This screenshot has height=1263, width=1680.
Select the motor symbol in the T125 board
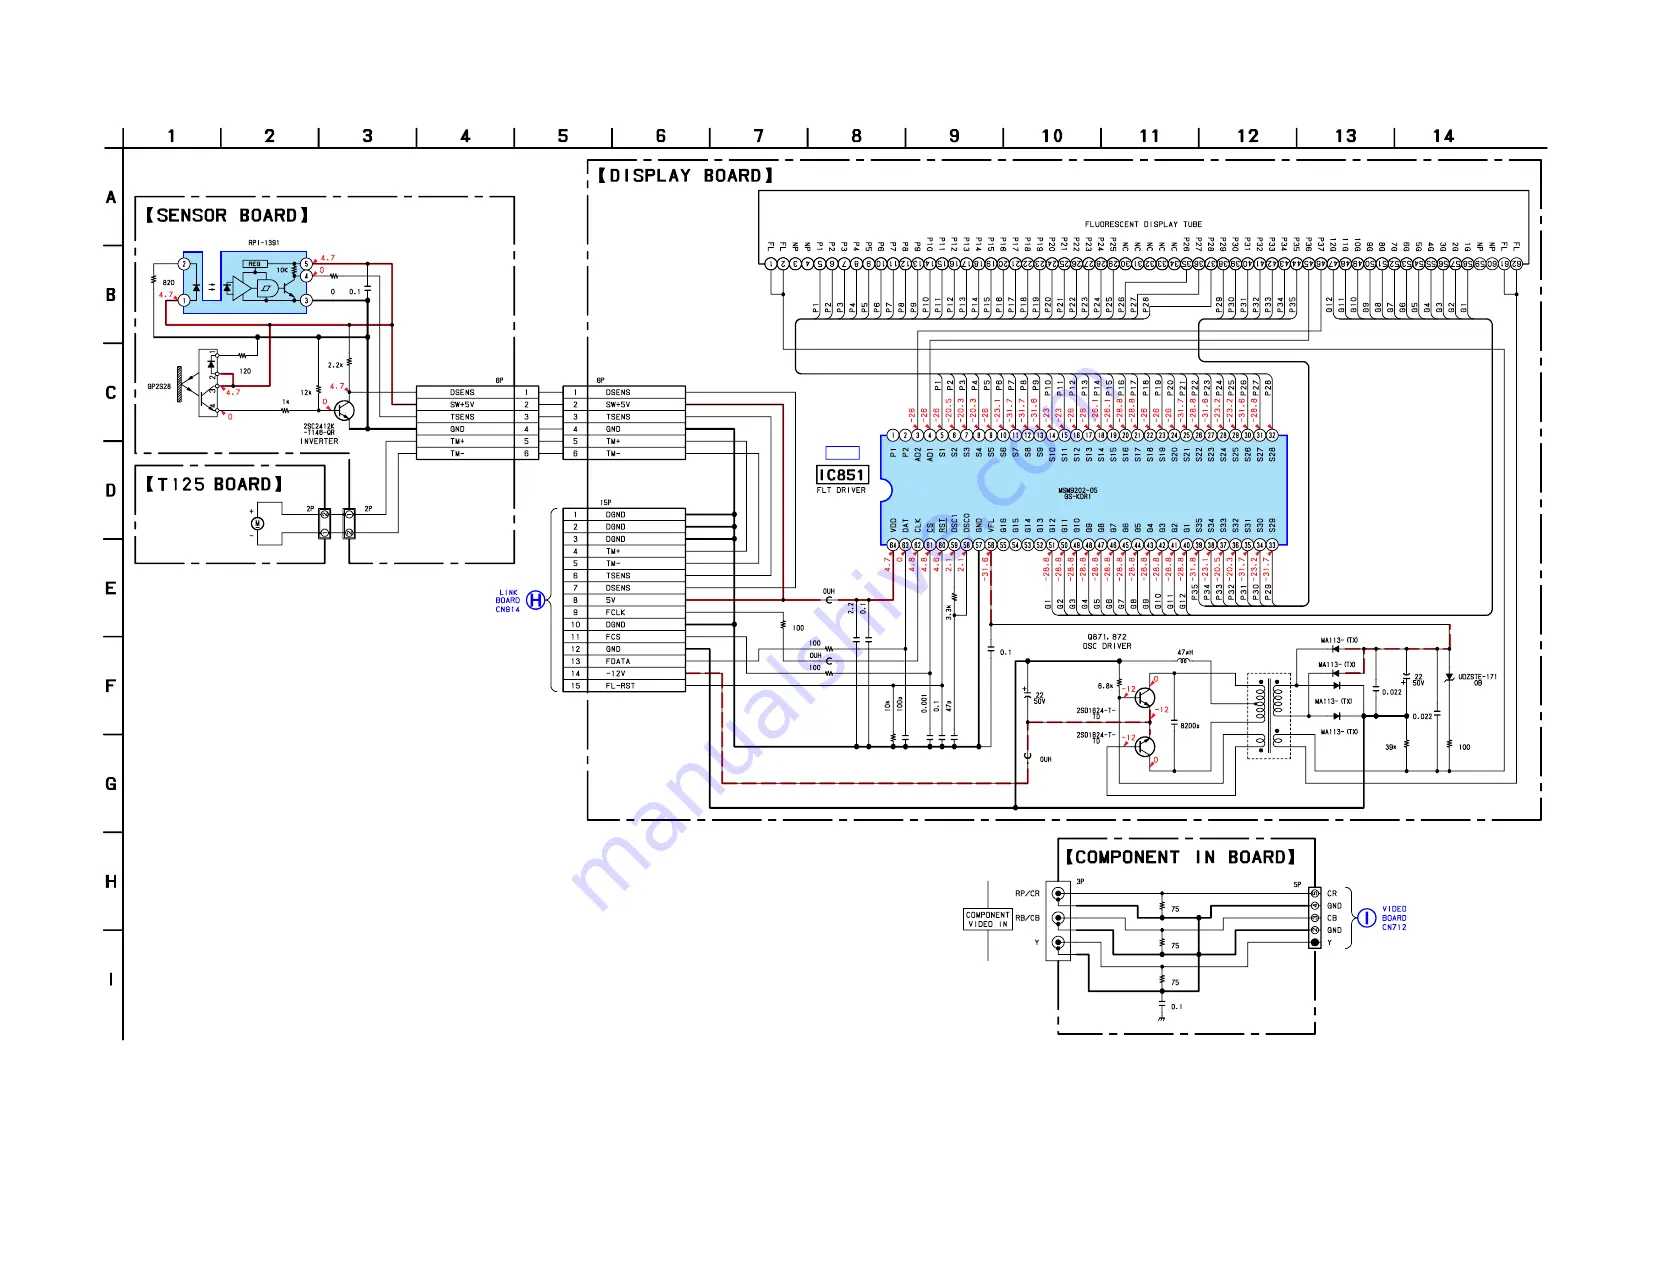pos(257,524)
